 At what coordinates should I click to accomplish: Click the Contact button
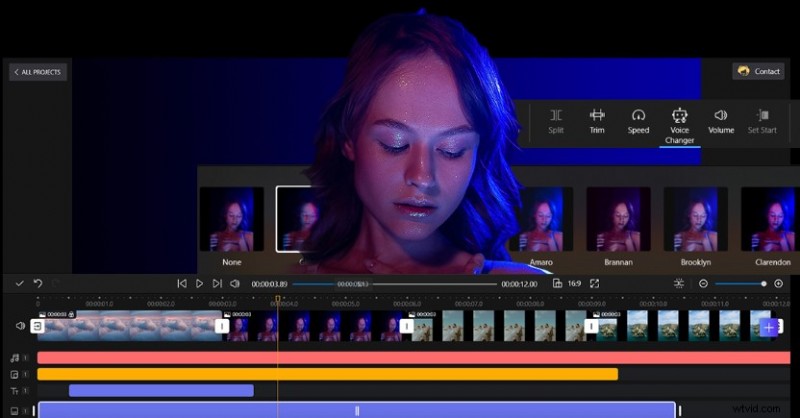[x=758, y=71]
